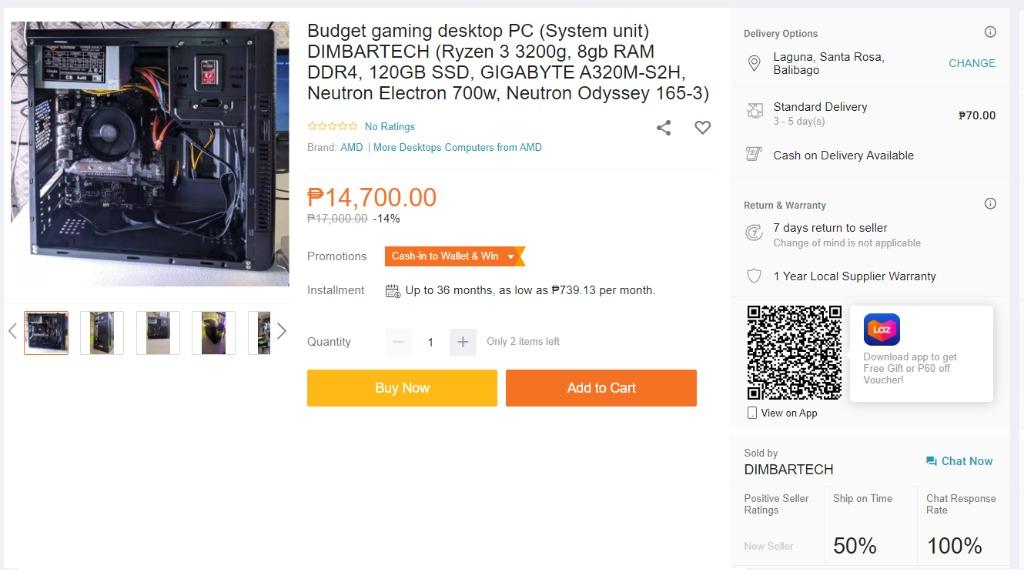The image size is (1024, 574).
Task: Open More Desktops Computers from AMD link
Action: [x=457, y=148]
